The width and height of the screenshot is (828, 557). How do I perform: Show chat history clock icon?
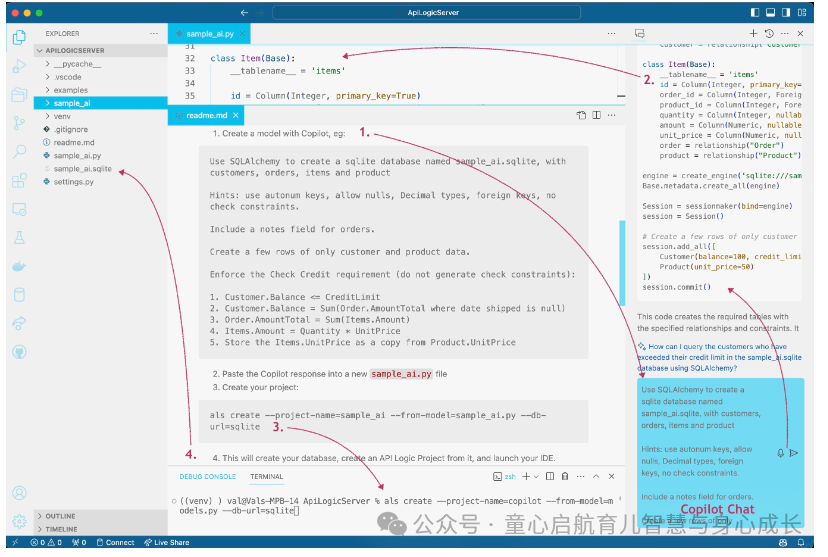(x=769, y=33)
